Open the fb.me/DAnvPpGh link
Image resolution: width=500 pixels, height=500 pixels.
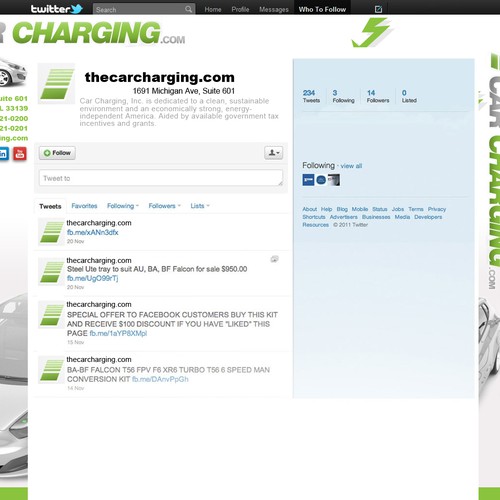(160, 379)
